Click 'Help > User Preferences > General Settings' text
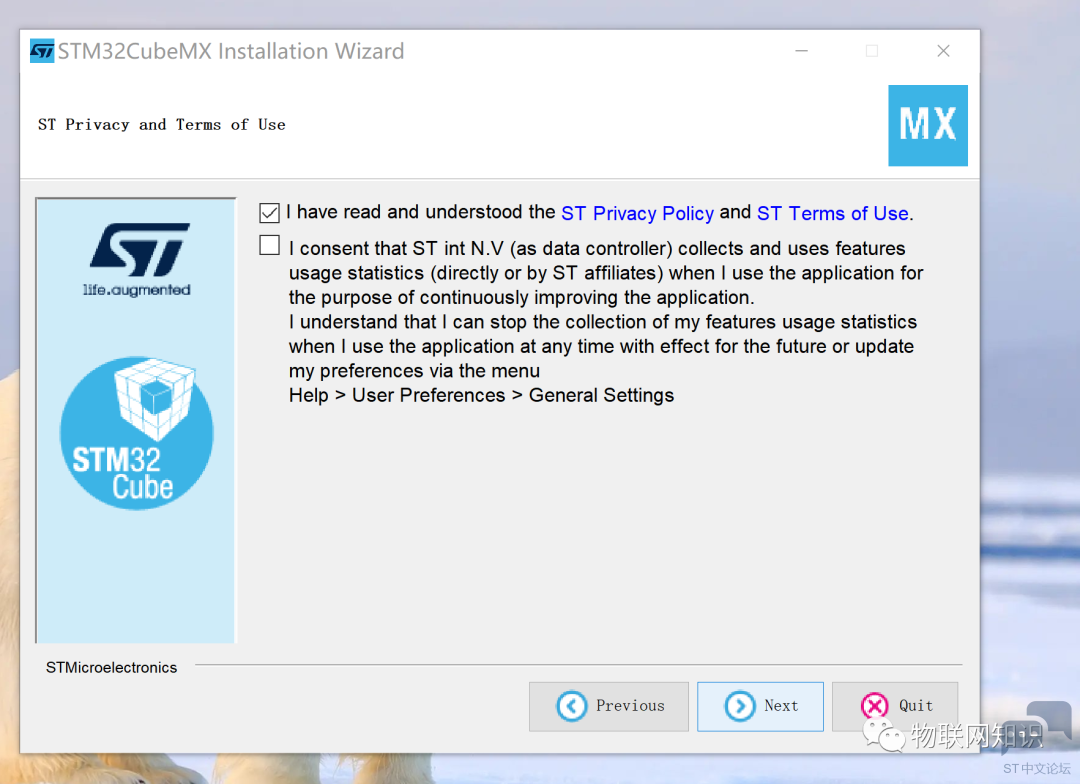 [x=481, y=395]
